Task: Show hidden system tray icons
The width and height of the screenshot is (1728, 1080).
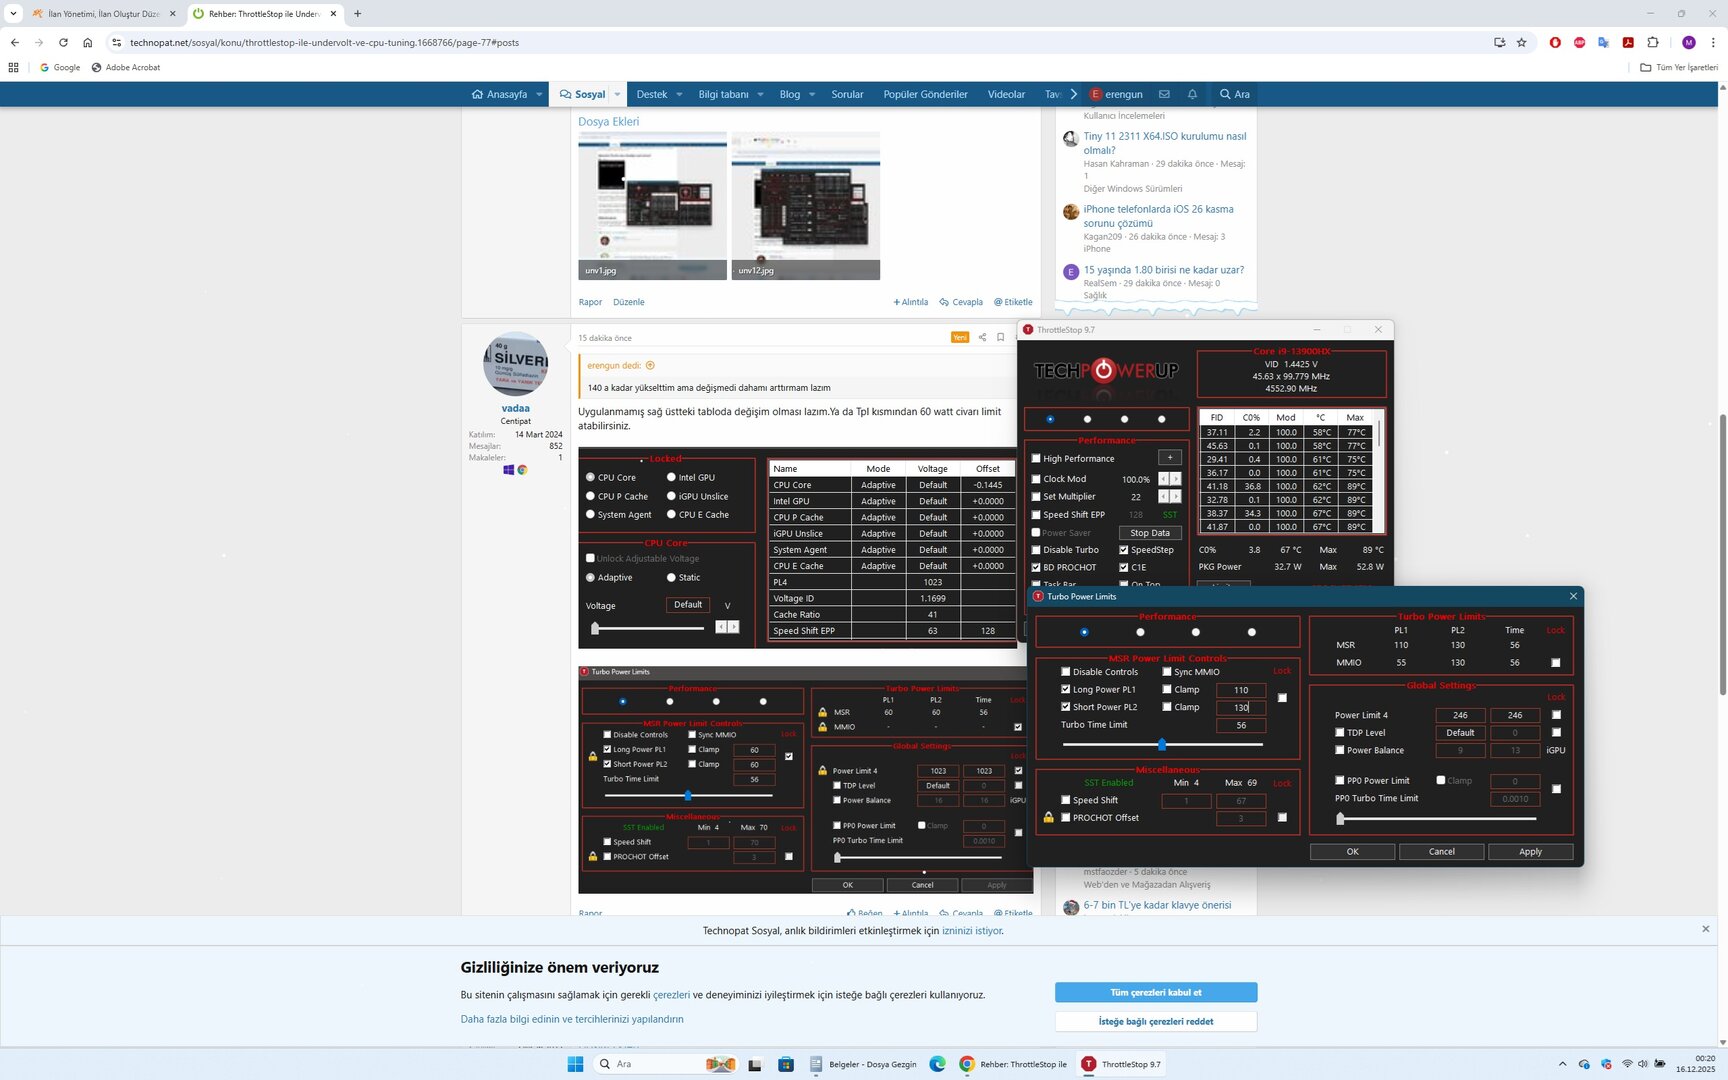Action: [1562, 1064]
